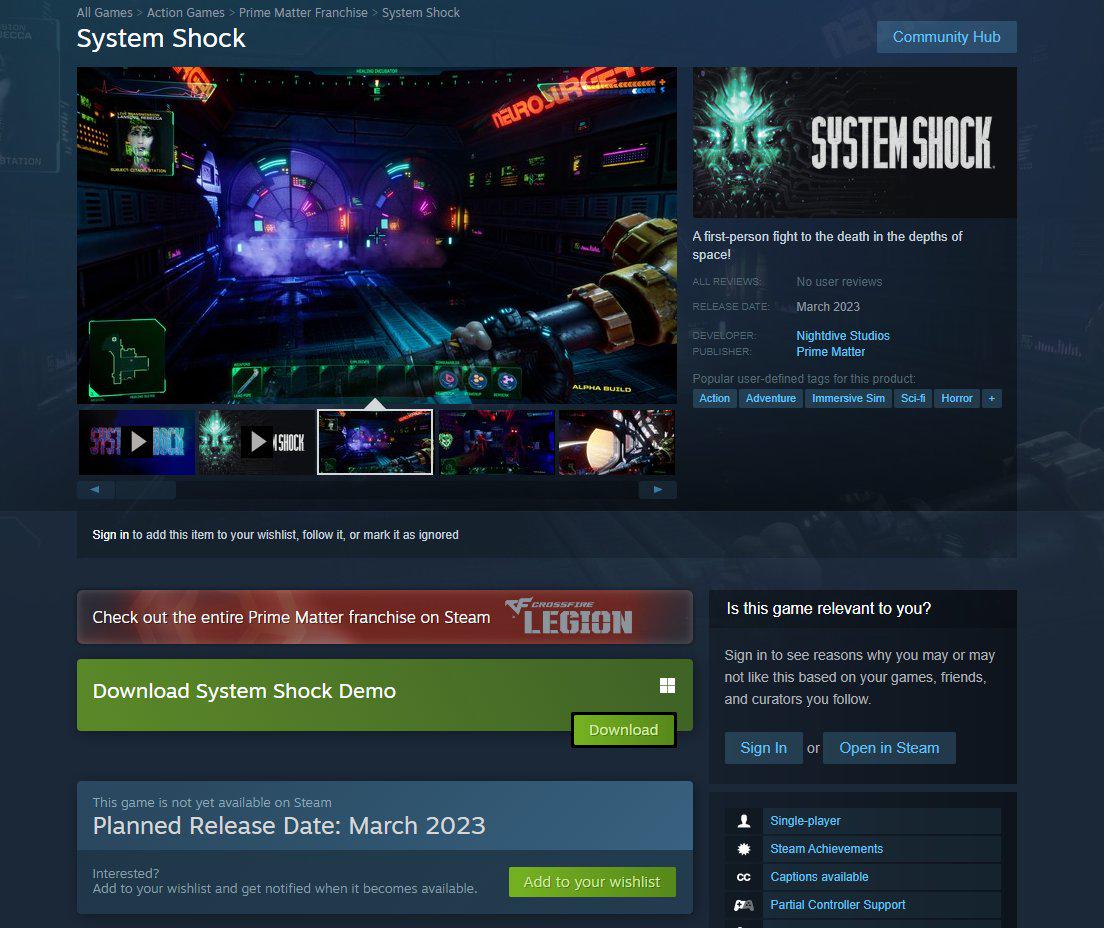1104x928 pixels.
Task: Add System Shock to your wishlist
Action: (592, 882)
